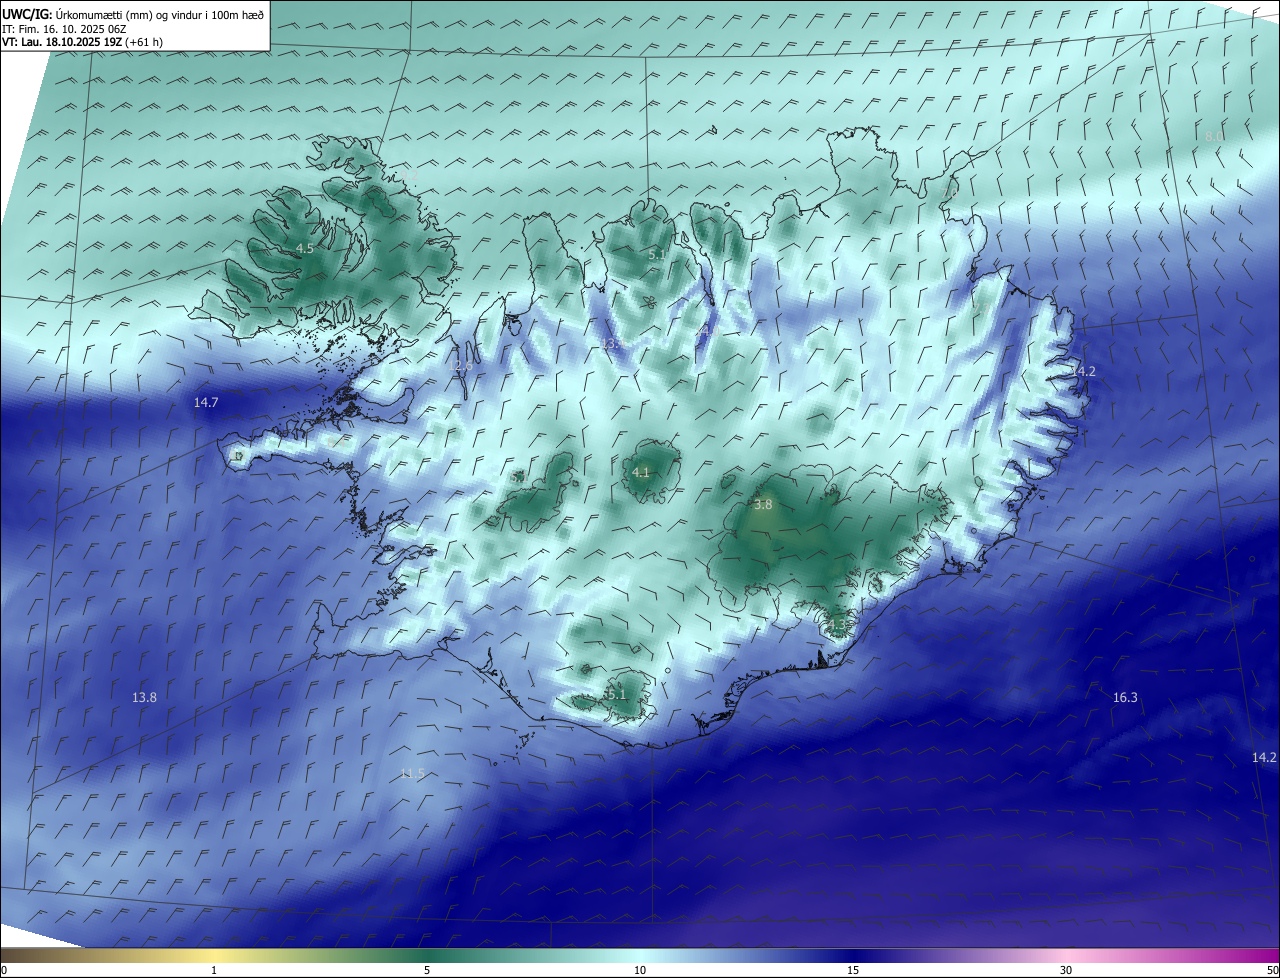This screenshot has height=978, width=1280.
Task: Select the initialization time line 'IT: Fim. 16. 10. 2025 06Z'
Action: pyautogui.click(x=64, y=29)
